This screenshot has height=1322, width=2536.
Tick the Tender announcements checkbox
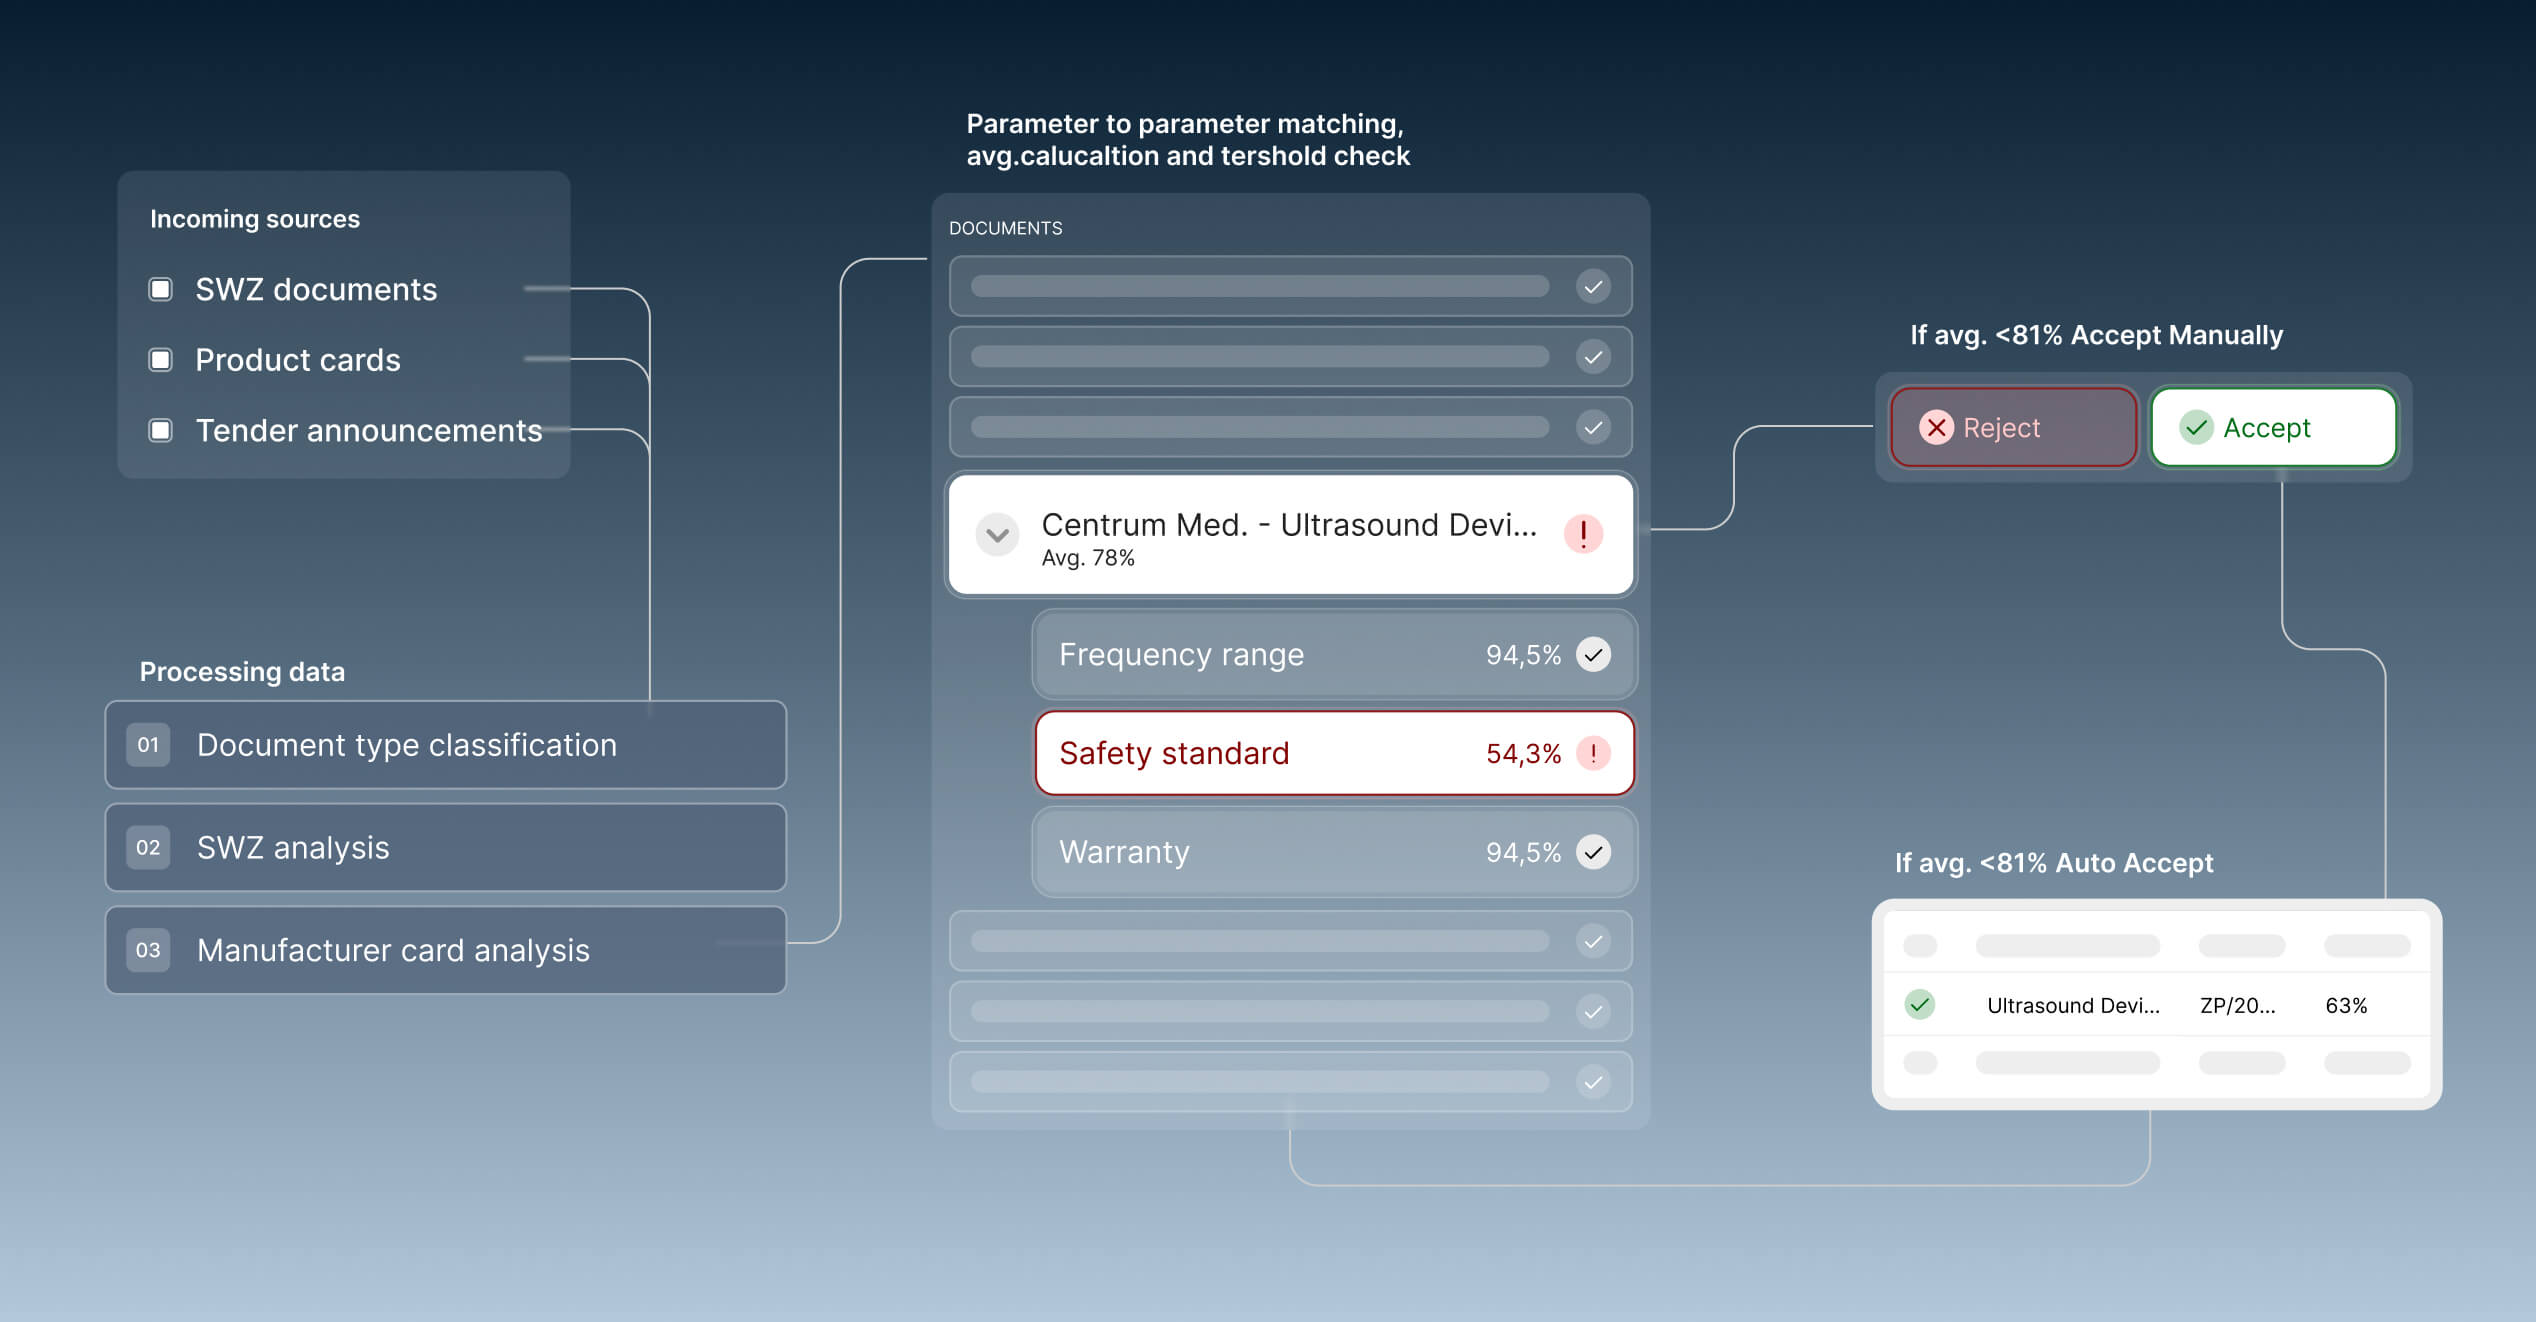pyautogui.click(x=160, y=430)
